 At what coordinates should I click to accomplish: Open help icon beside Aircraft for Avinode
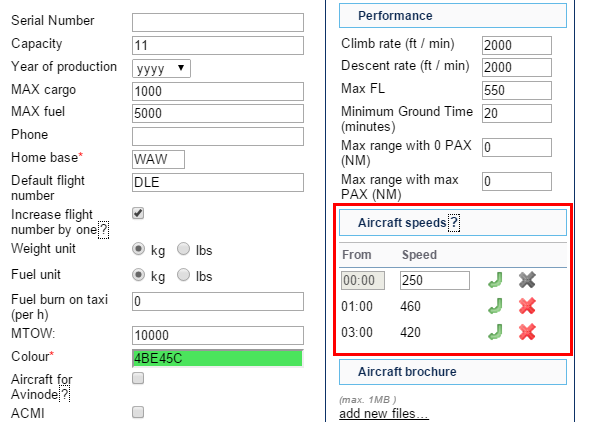65,394
